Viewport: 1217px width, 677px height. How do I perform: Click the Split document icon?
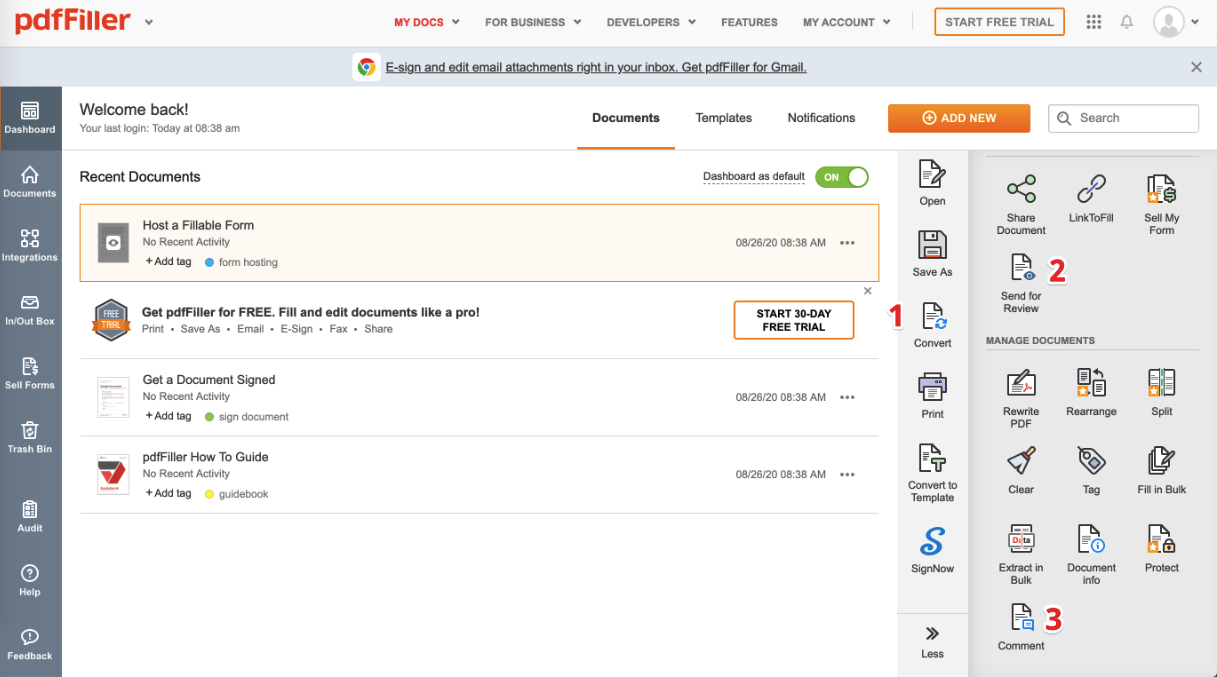pos(1161,384)
